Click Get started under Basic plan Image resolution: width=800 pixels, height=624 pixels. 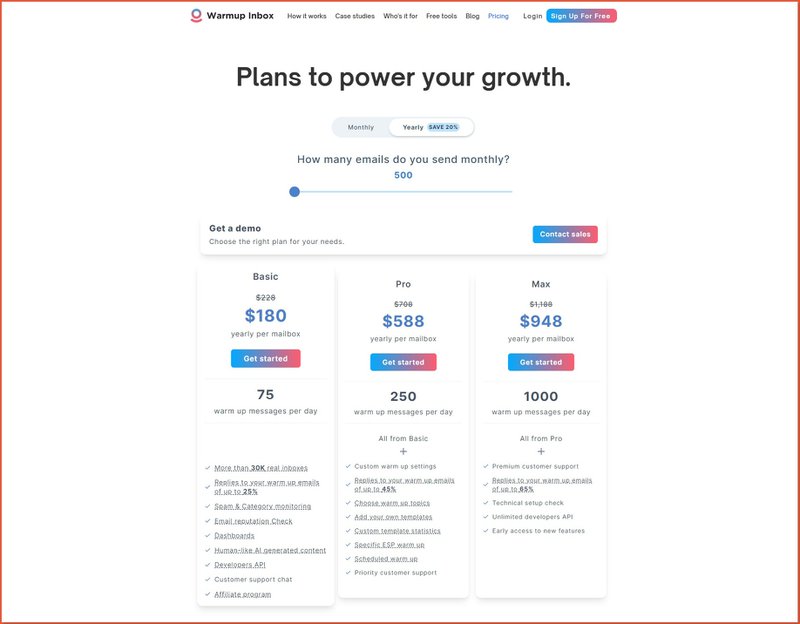click(265, 359)
